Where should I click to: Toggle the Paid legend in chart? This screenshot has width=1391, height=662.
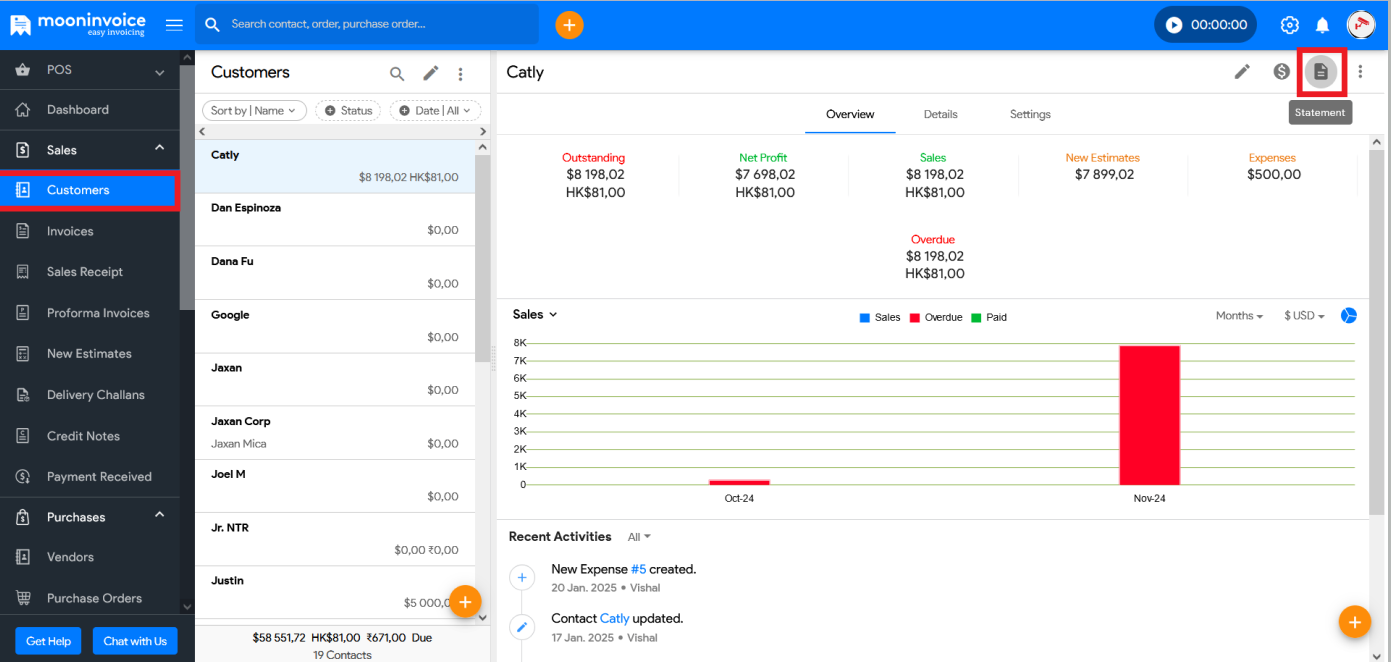point(989,317)
